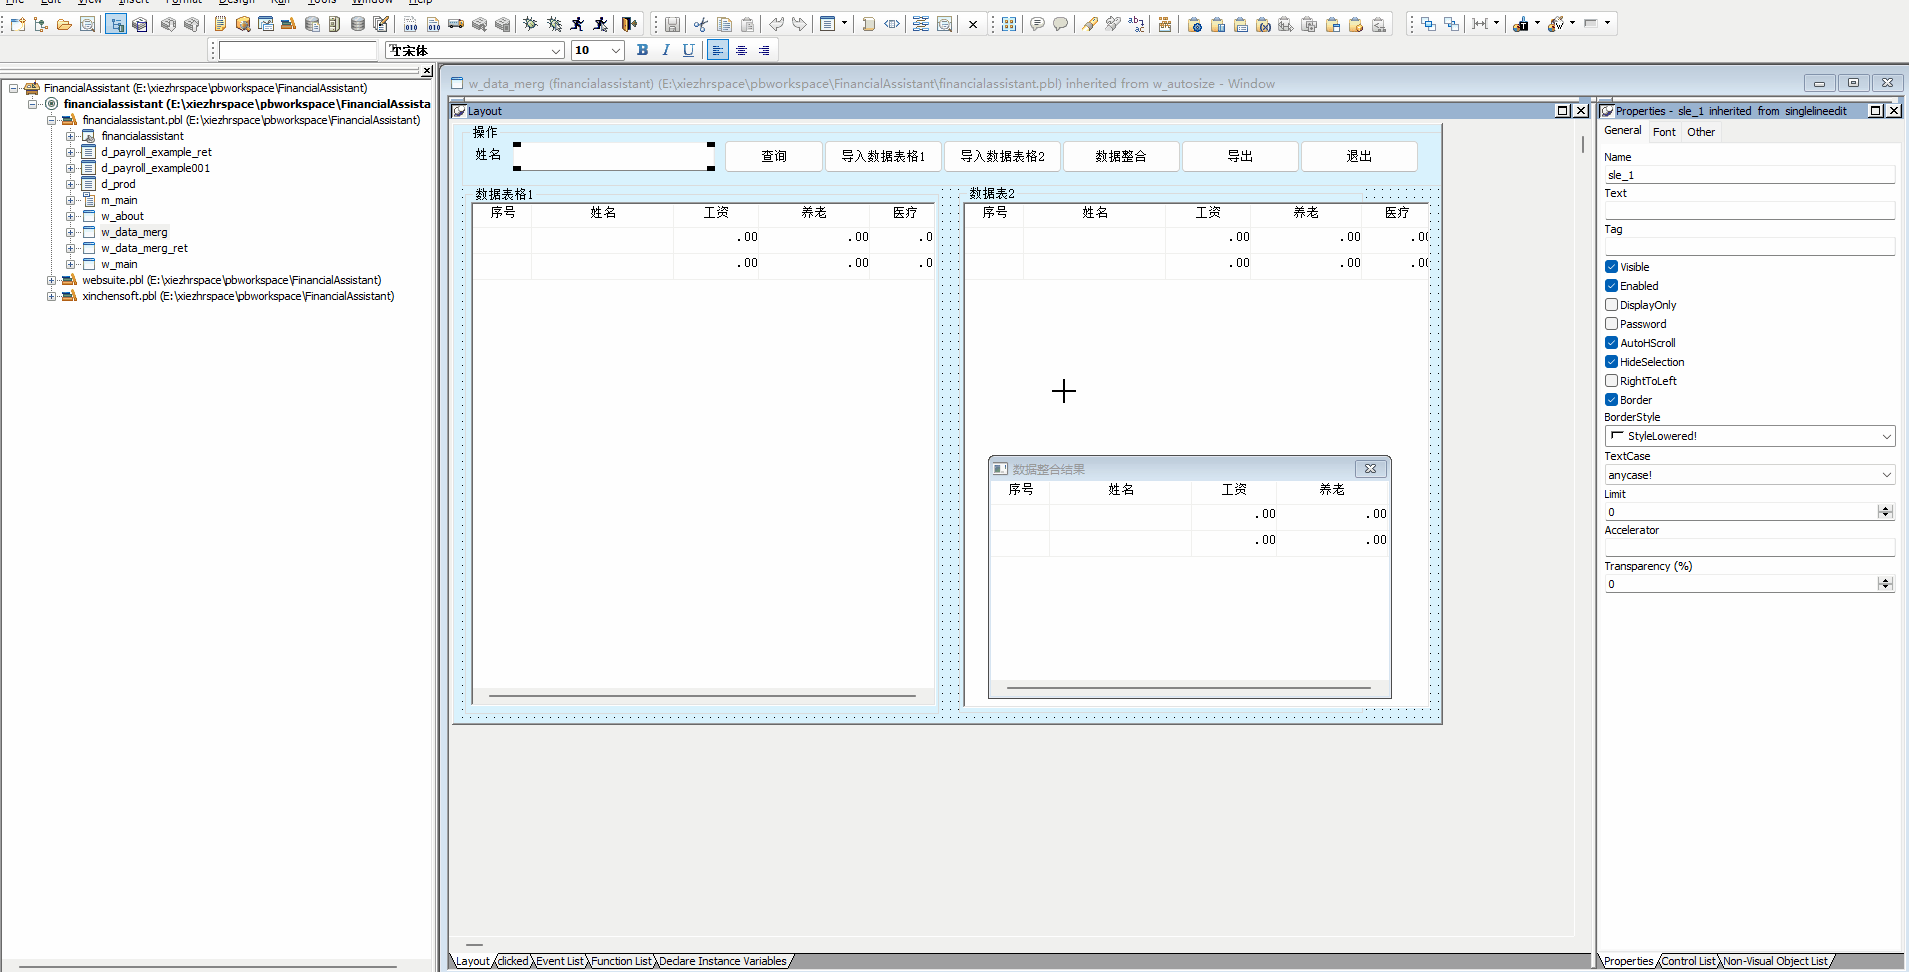This screenshot has width=1909, height=972.
Task: Click the New object toolbar icon
Action: pos(18,24)
